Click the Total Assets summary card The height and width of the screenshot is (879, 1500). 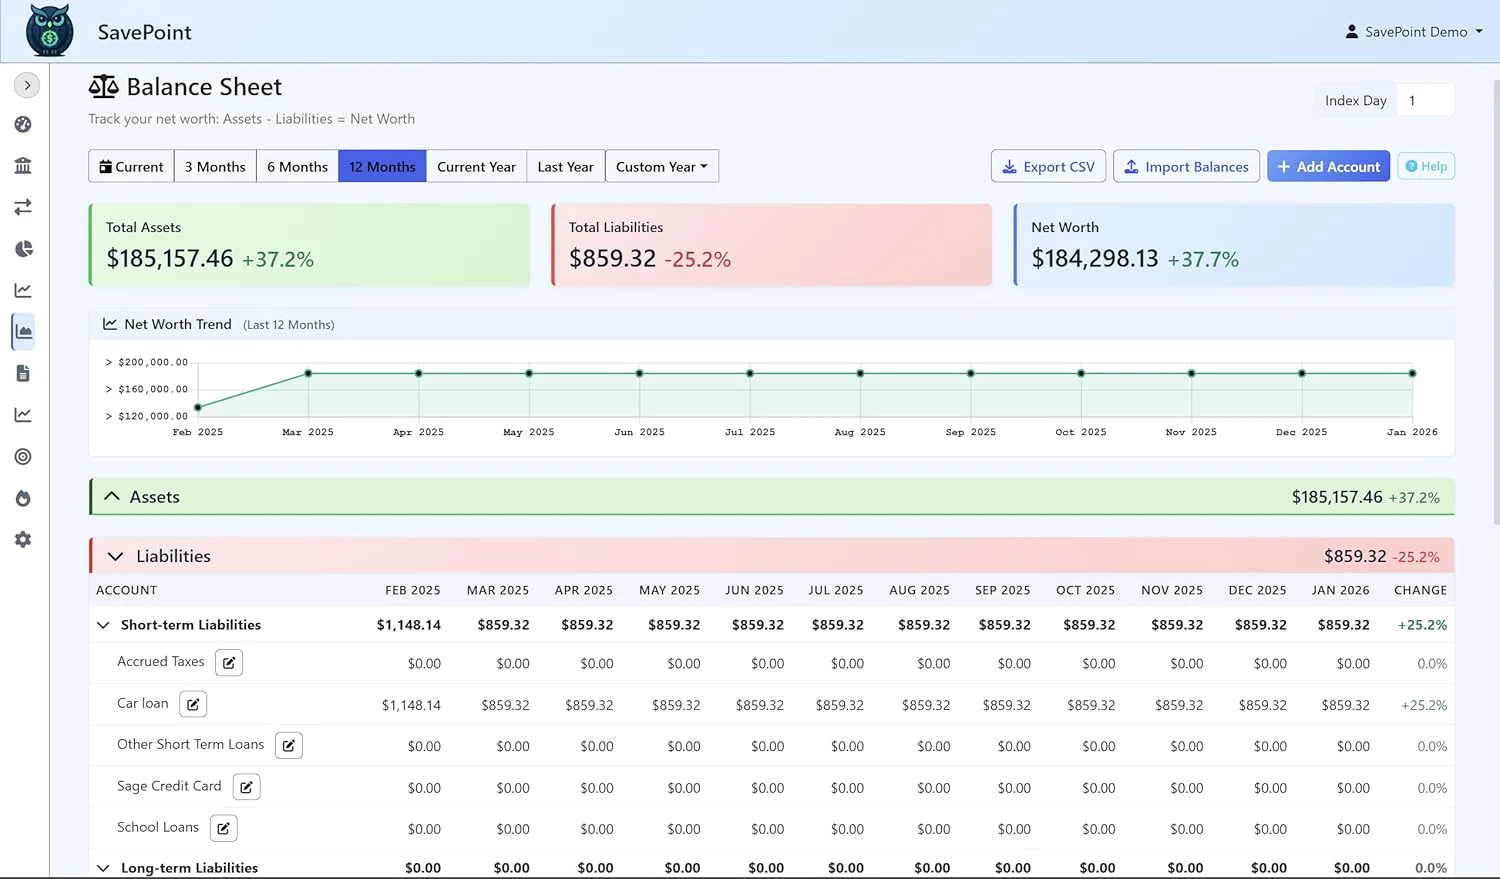point(309,245)
